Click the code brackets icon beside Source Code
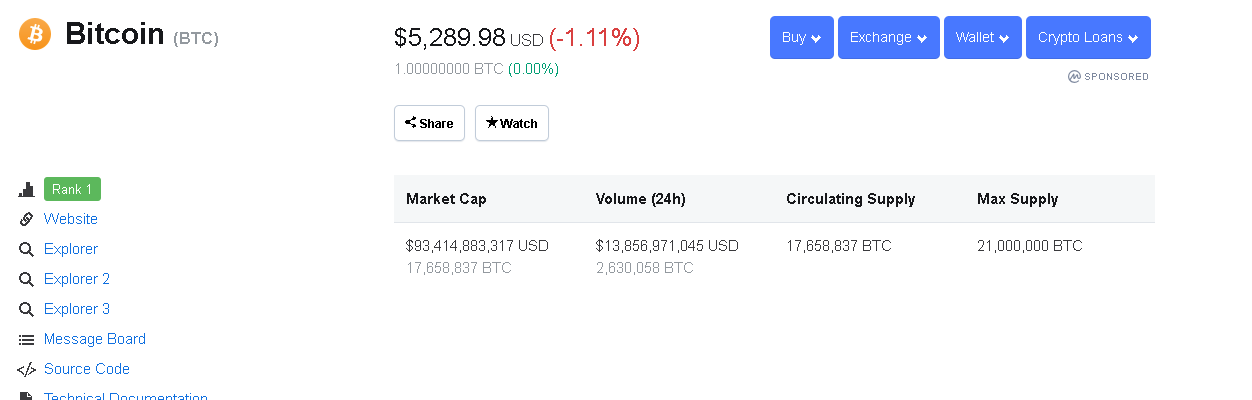 (27, 369)
